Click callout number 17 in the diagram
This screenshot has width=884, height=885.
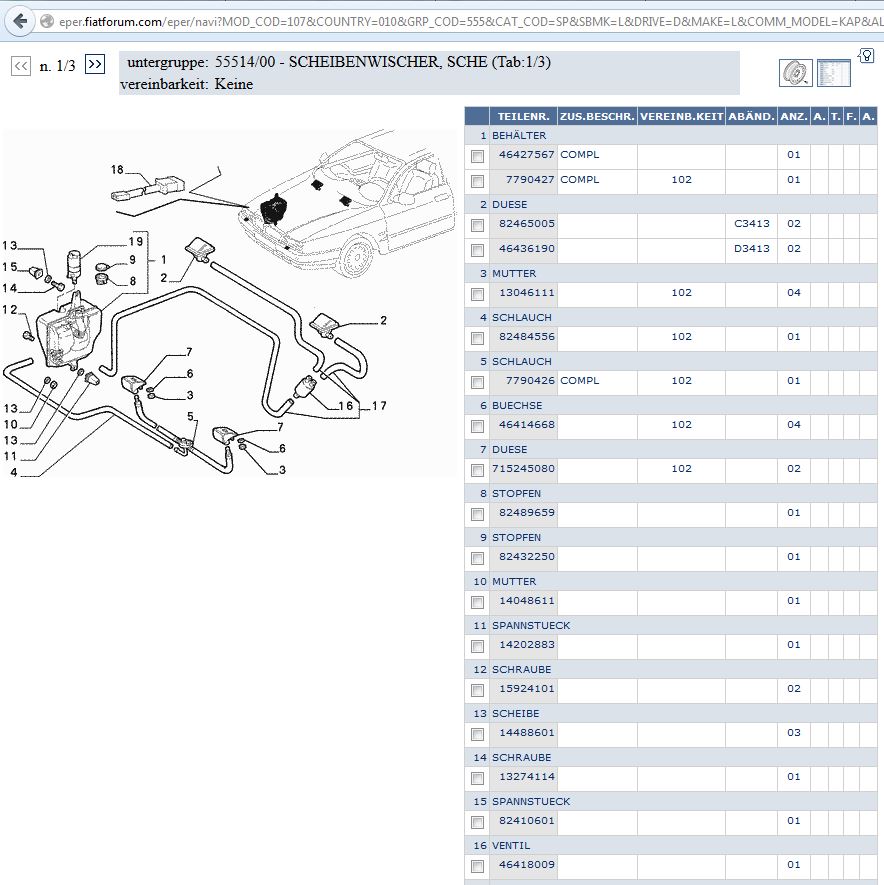click(379, 406)
